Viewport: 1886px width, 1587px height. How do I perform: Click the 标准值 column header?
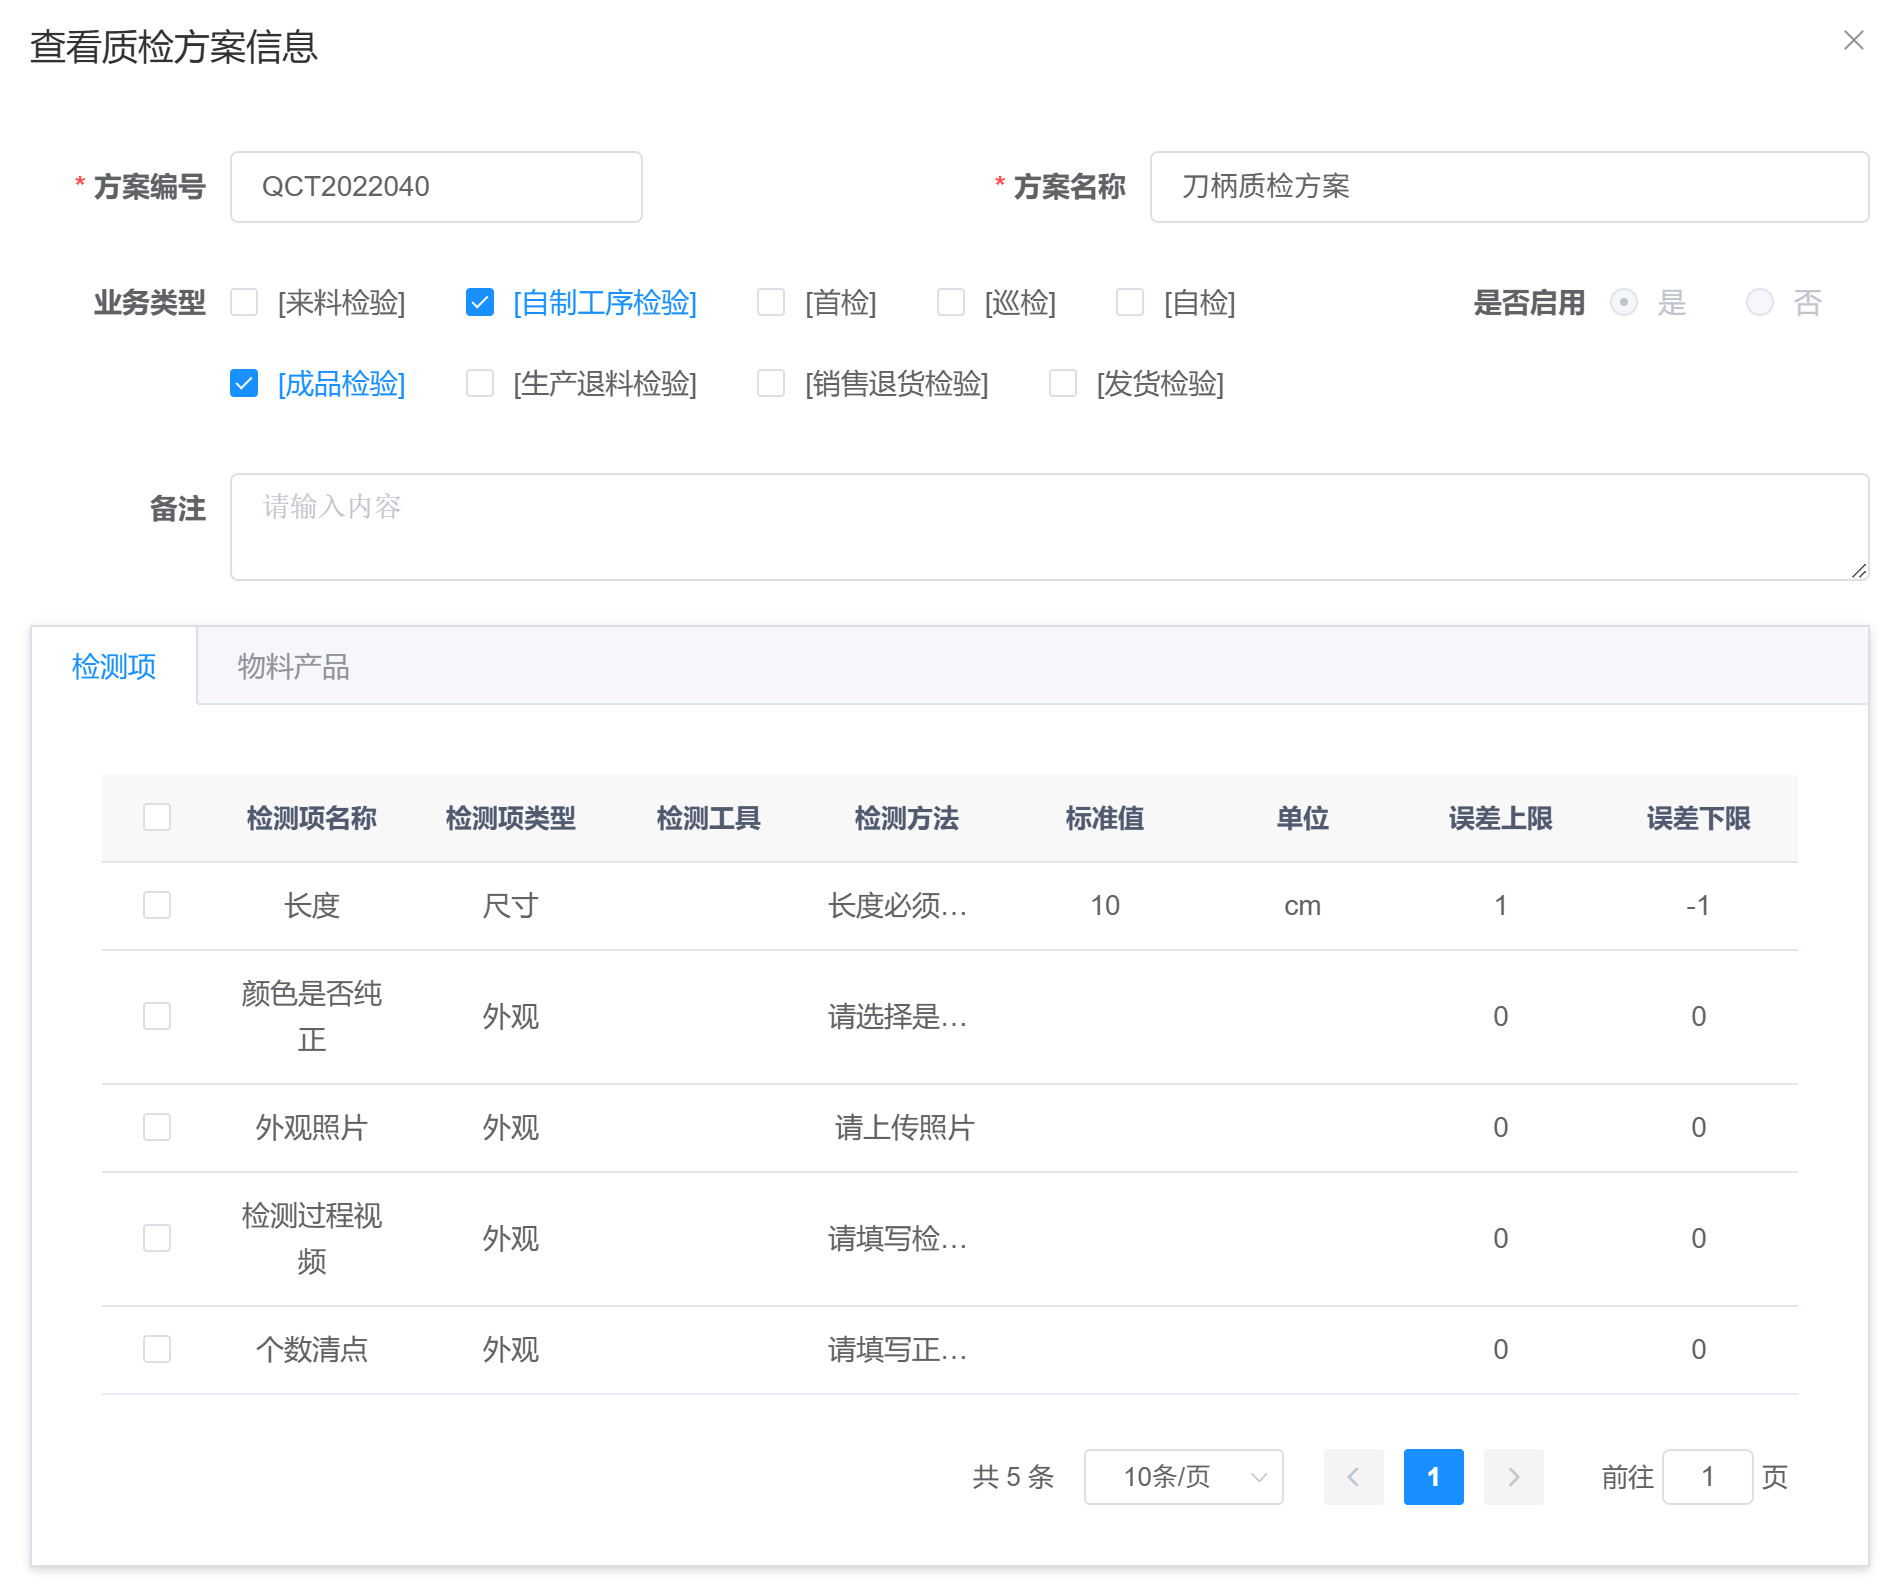click(1104, 818)
